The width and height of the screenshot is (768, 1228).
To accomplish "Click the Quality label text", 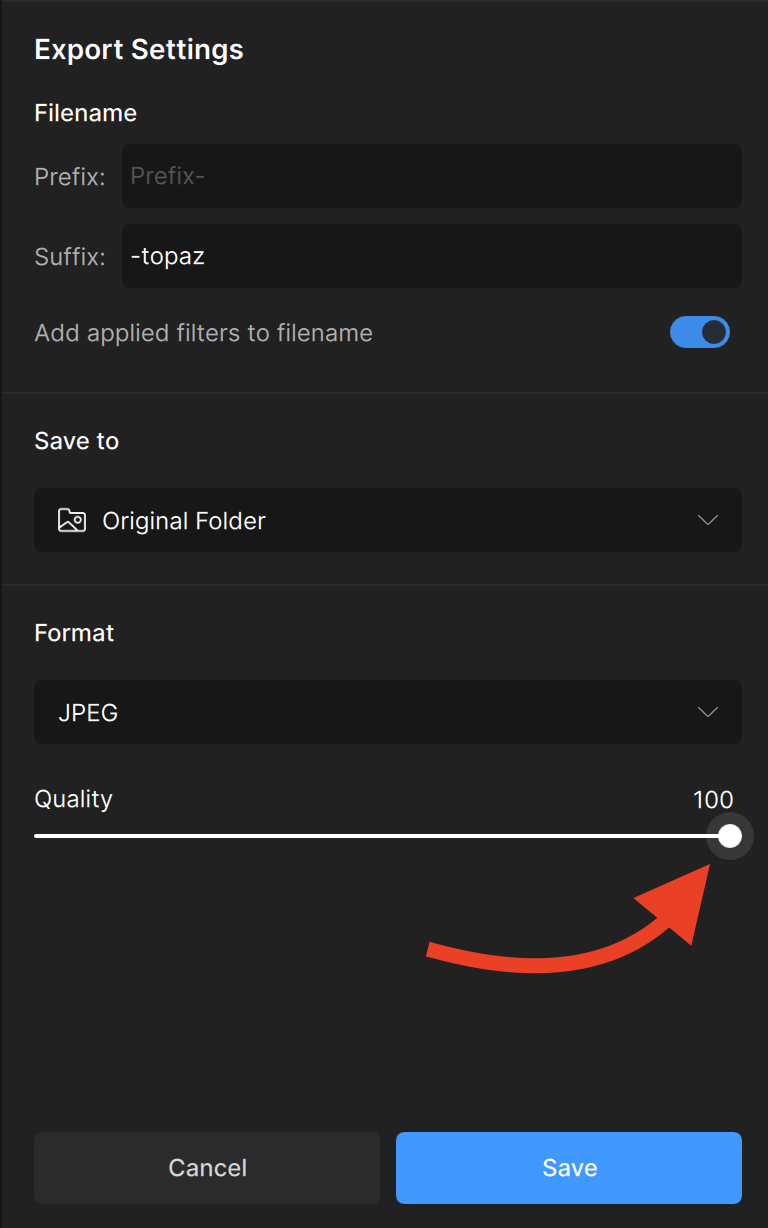I will click(x=74, y=799).
